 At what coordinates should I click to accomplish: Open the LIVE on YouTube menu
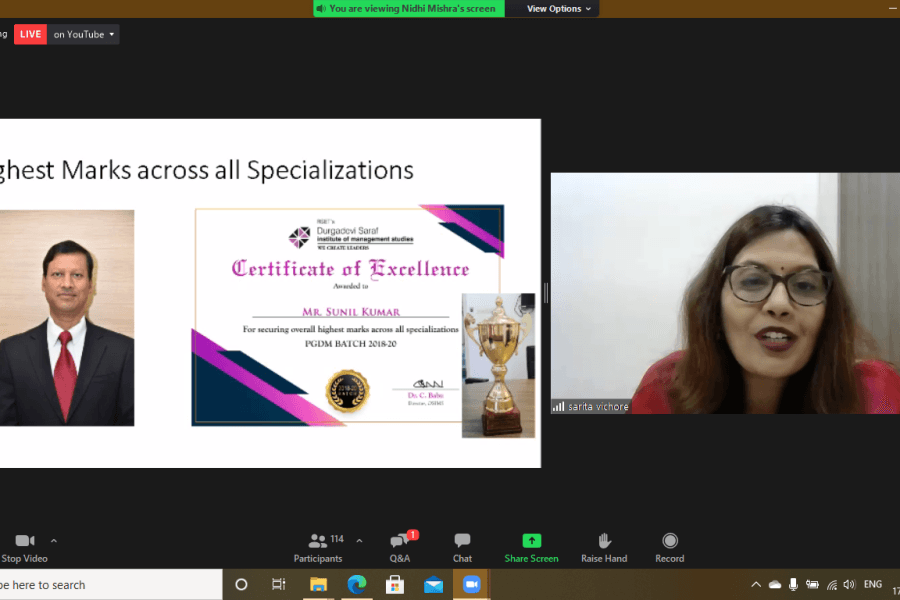tap(84, 34)
